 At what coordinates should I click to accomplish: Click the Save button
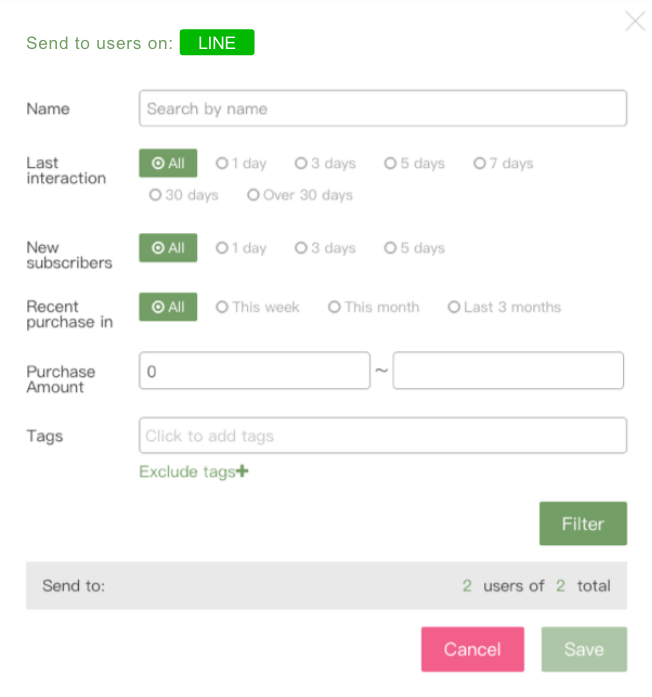pos(583,649)
